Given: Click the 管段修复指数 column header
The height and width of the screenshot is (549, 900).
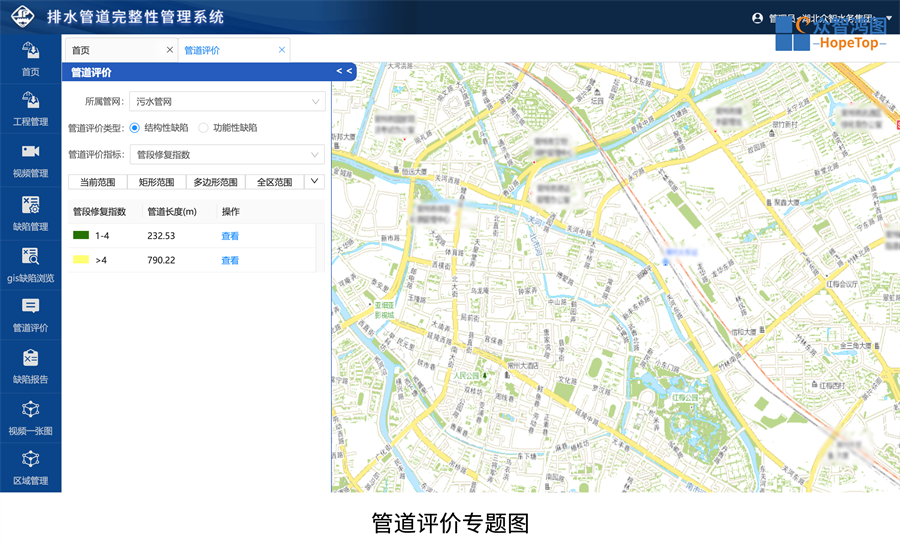Looking at the screenshot, I should tap(99, 211).
